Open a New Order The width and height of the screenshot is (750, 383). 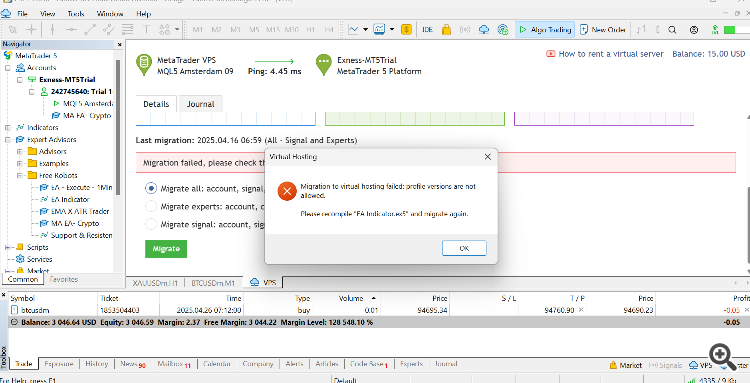(x=603, y=30)
